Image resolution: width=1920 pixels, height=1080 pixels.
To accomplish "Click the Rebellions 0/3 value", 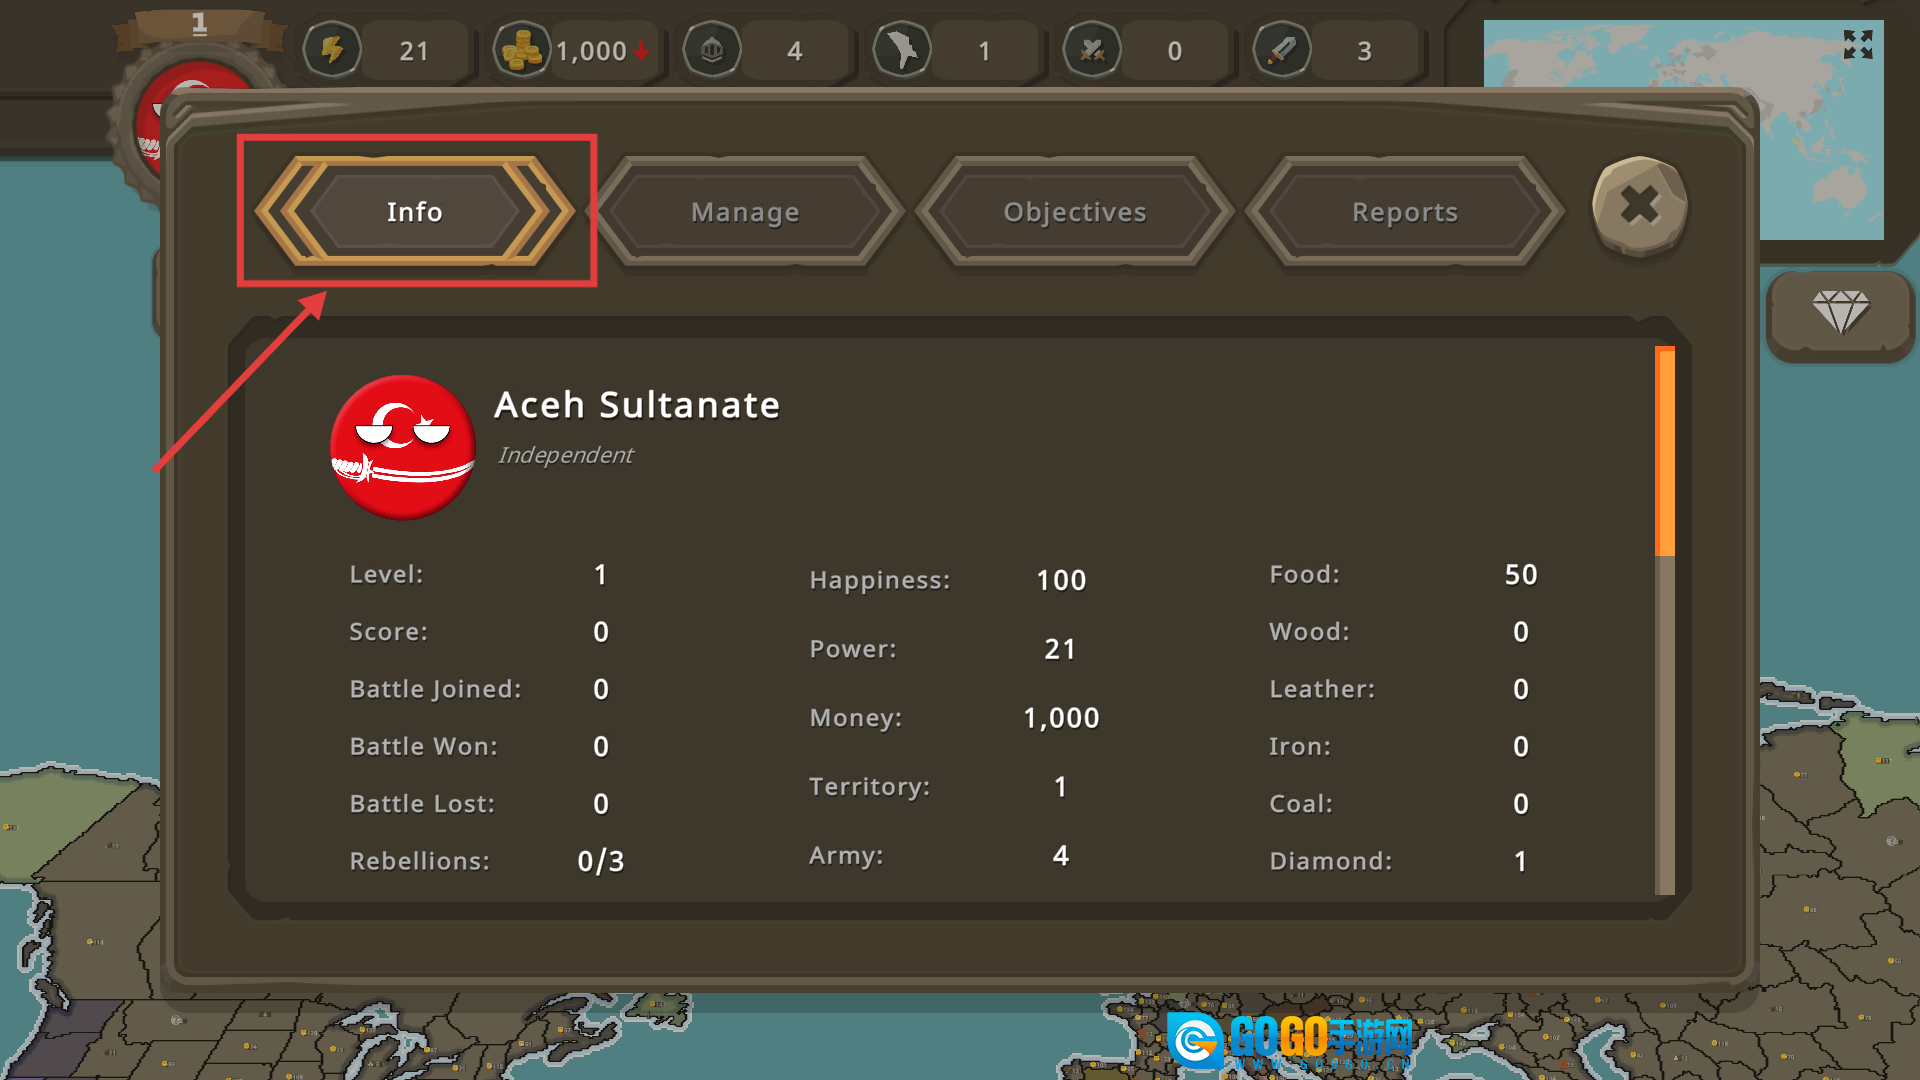I will (x=601, y=861).
